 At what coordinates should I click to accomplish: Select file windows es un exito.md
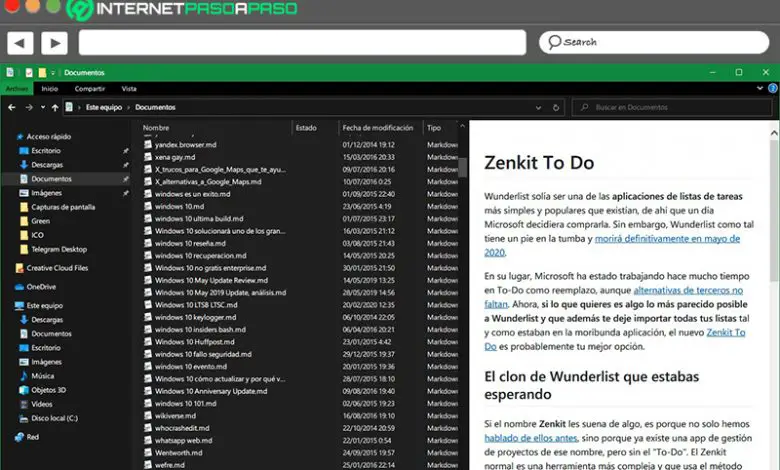tap(193, 194)
